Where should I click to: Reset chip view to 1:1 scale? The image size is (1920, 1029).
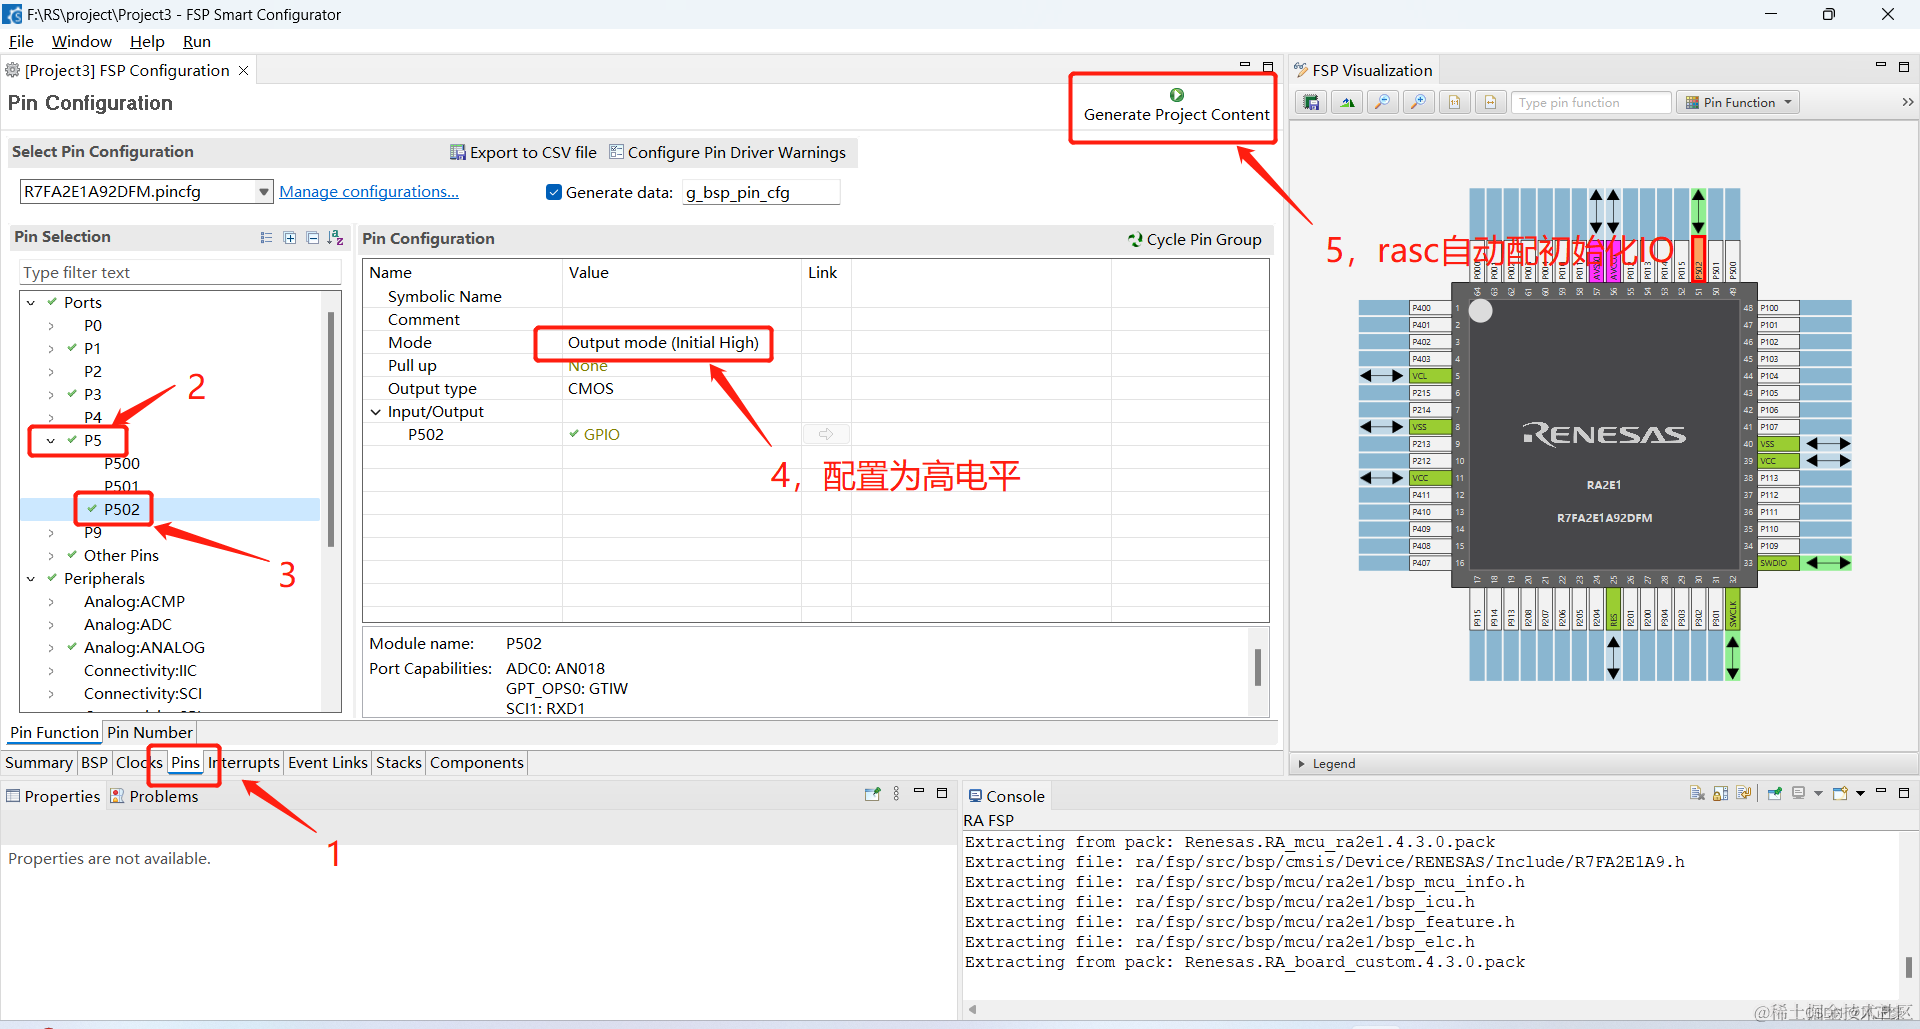click(x=1455, y=102)
